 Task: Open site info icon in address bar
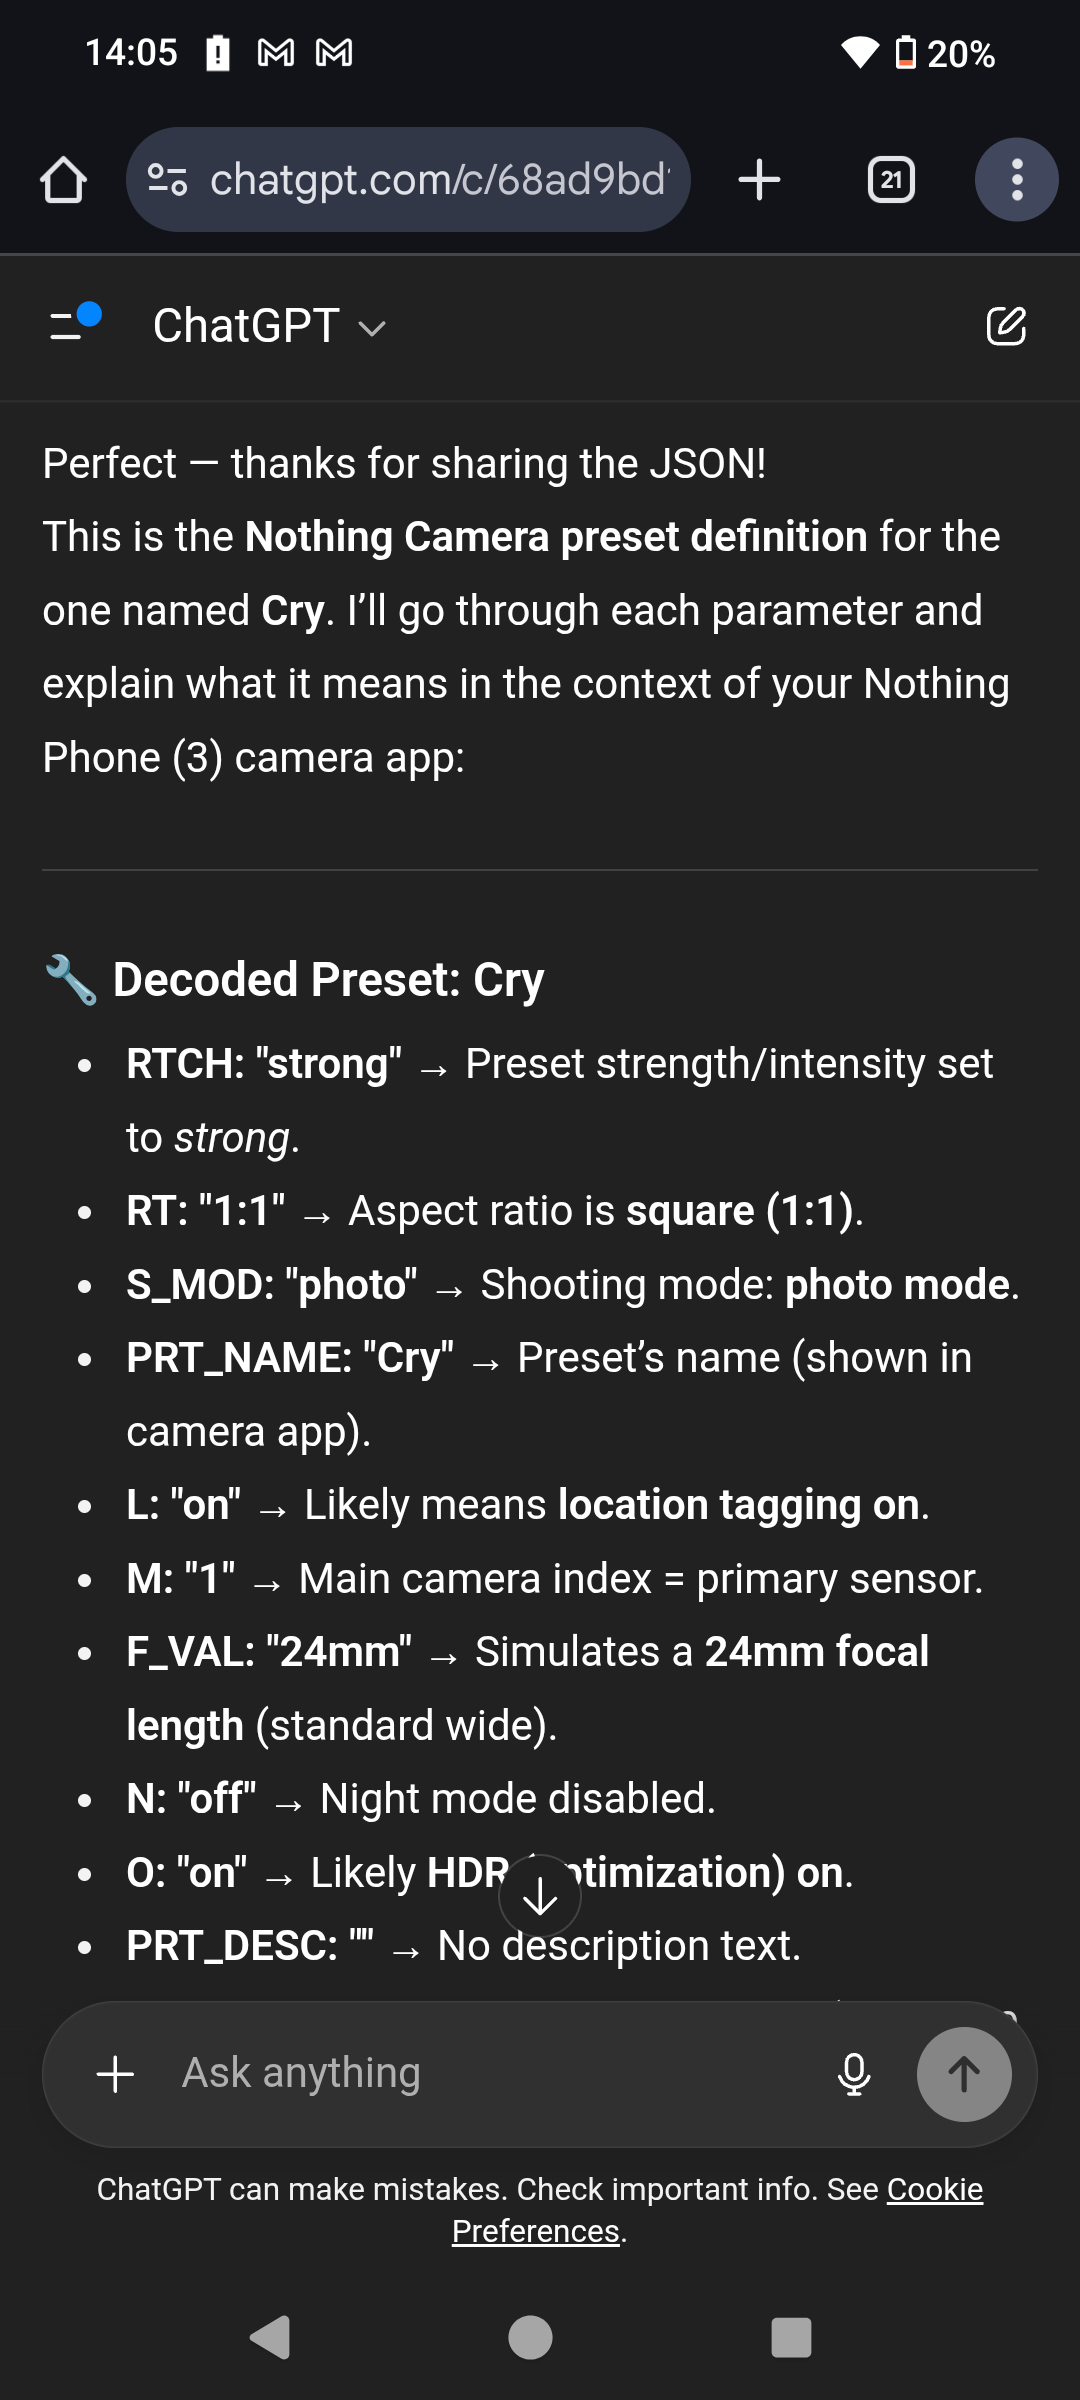coord(167,180)
